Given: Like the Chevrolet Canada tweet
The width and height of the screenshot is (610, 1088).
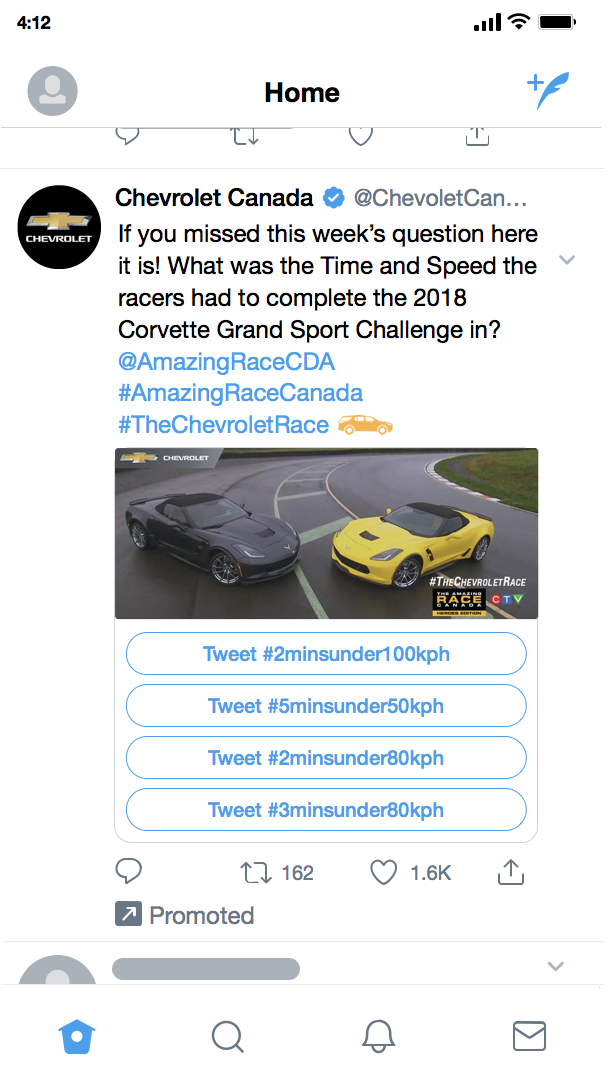Looking at the screenshot, I should point(384,873).
